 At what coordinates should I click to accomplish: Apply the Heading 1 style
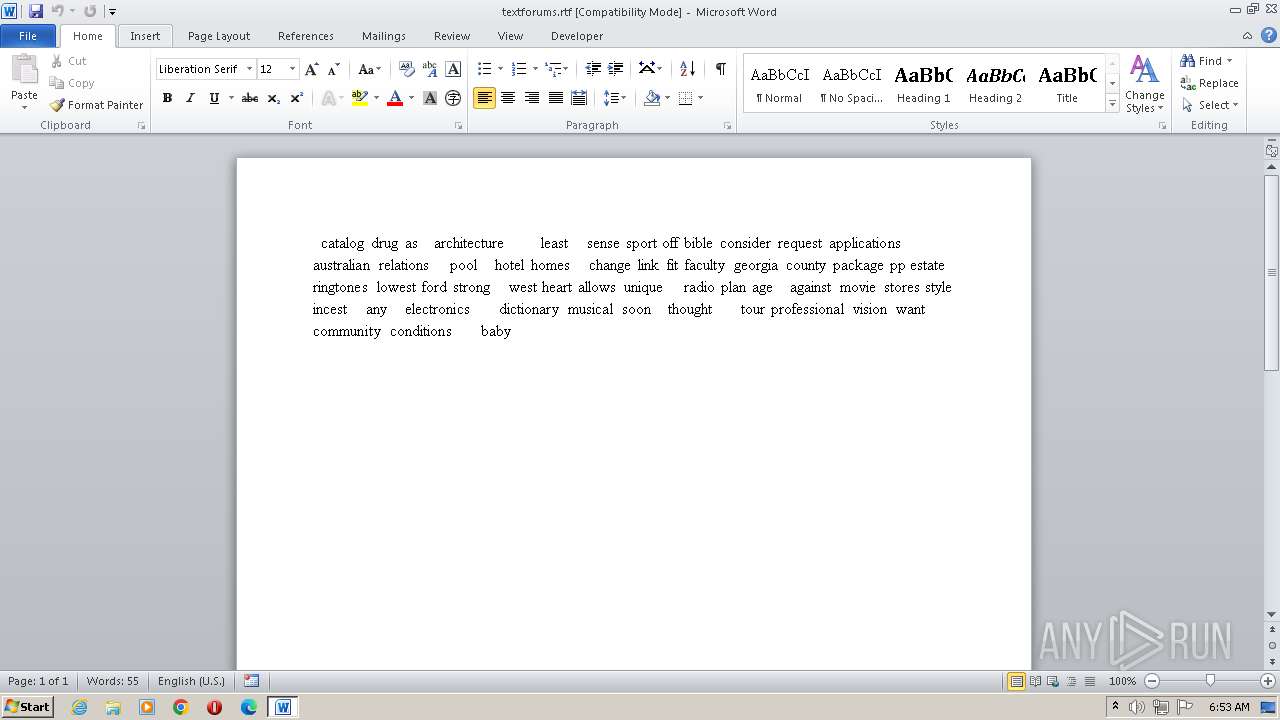tap(924, 84)
